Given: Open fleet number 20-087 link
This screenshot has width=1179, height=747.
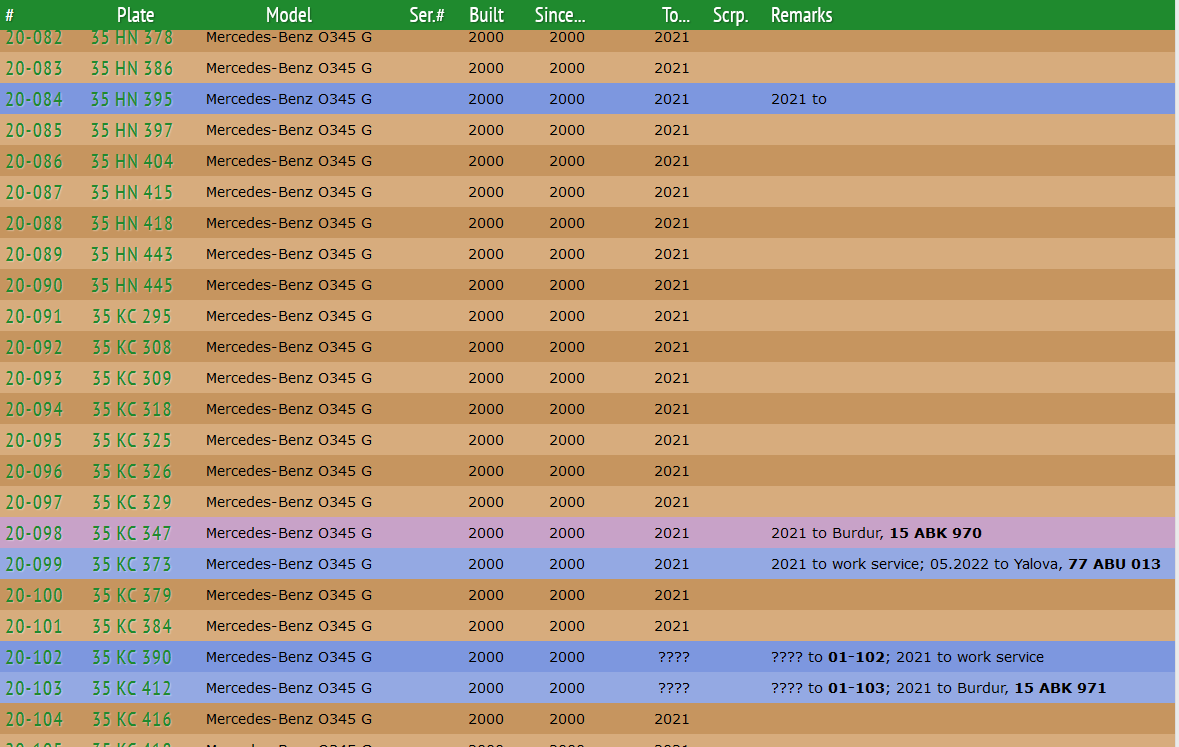Looking at the screenshot, I should (x=34, y=193).
